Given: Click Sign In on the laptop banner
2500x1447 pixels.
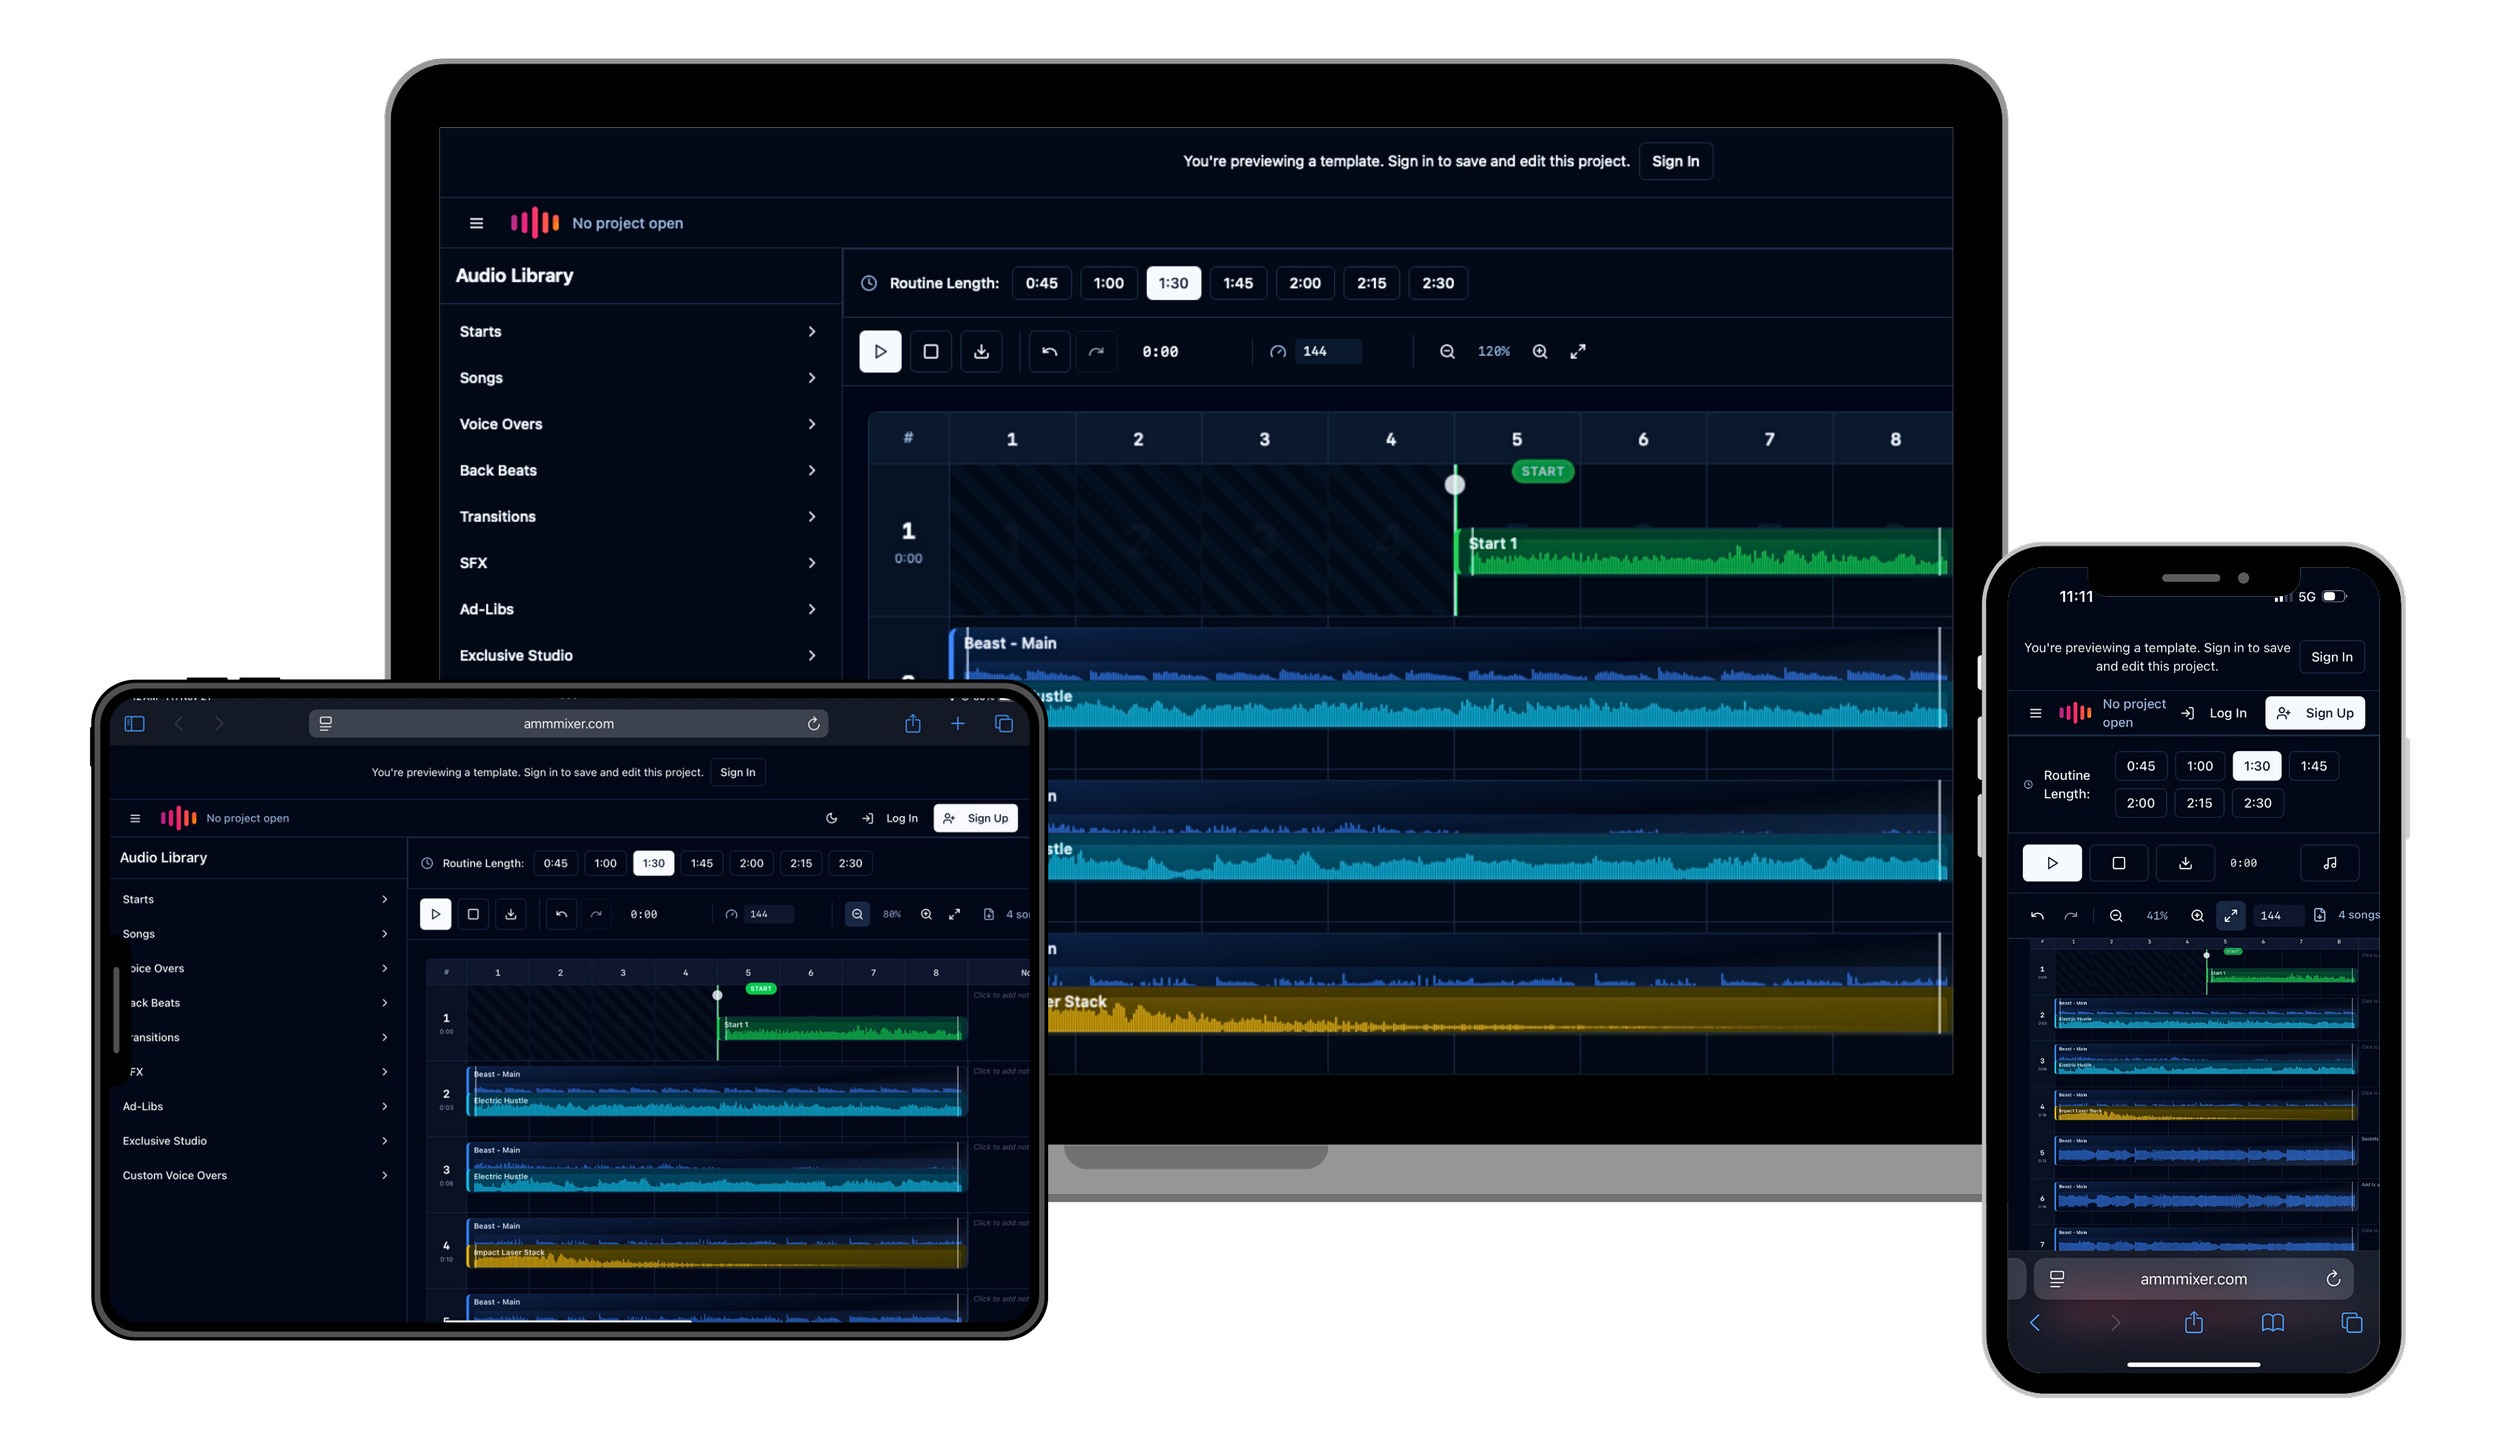Looking at the screenshot, I should click(x=1675, y=161).
